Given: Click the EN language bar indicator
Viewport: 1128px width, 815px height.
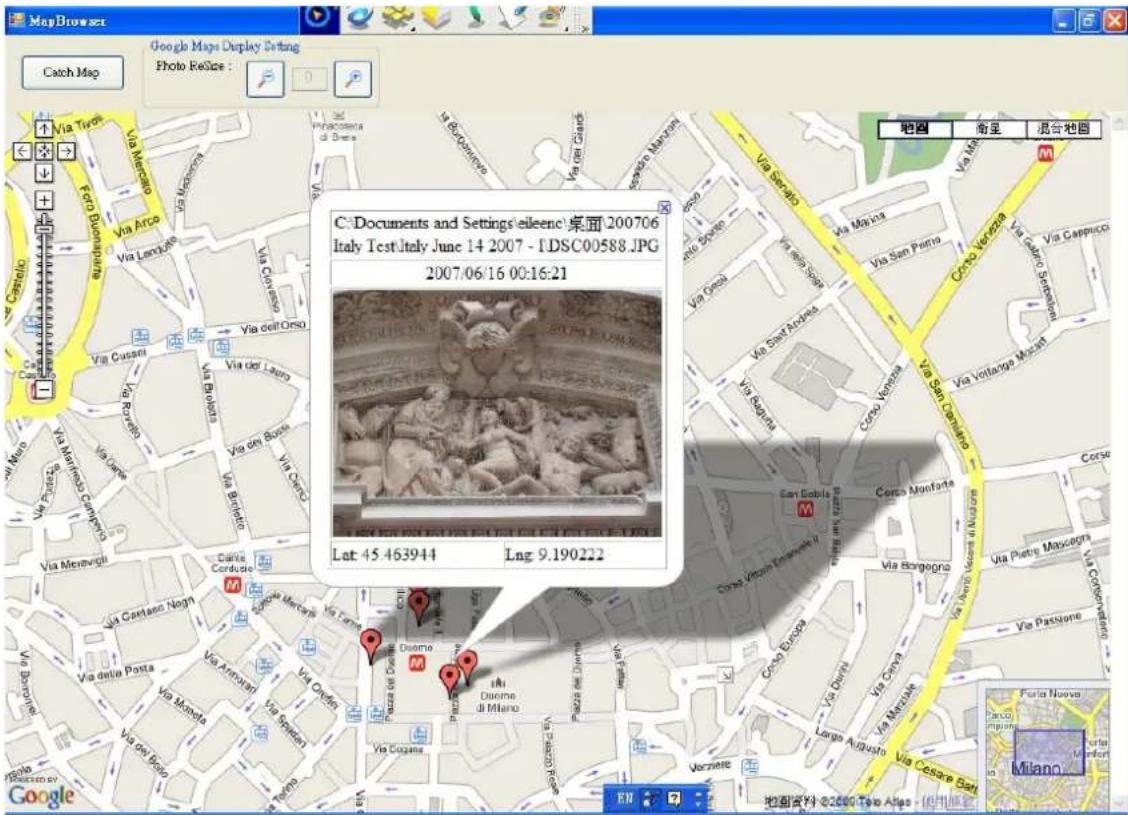Looking at the screenshot, I should [x=624, y=798].
